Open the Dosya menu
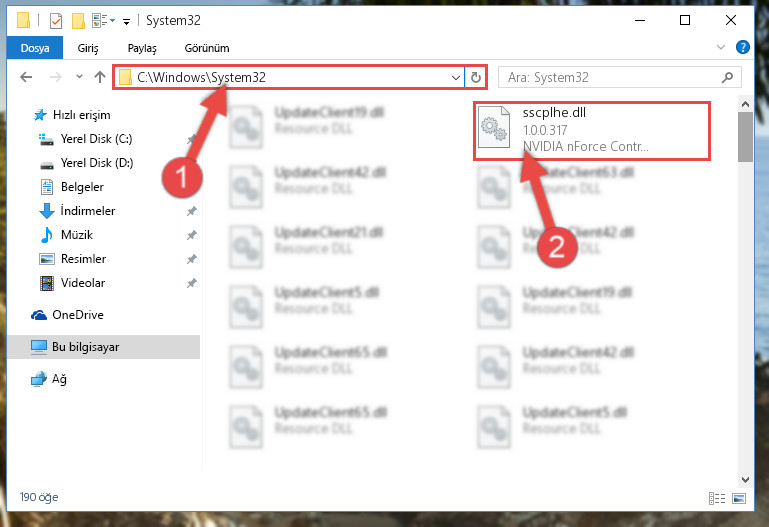This screenshot has width=769, height=527. 35,48
